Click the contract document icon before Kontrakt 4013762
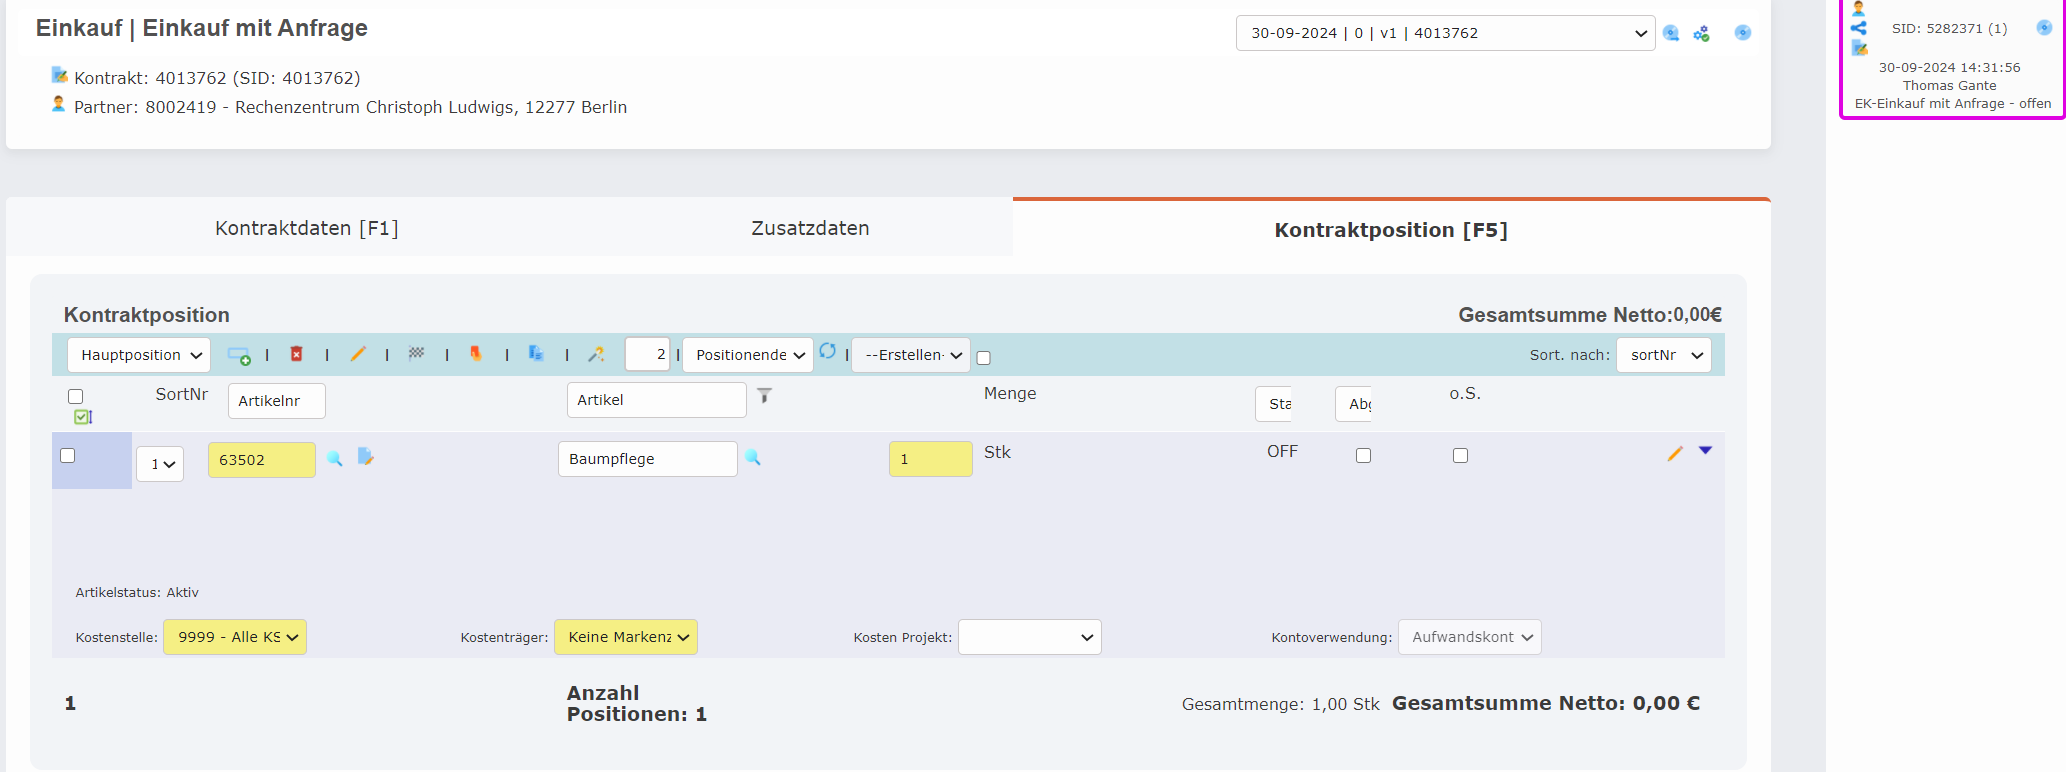This screenshot has height=772, width=2066. click(60, 75)
